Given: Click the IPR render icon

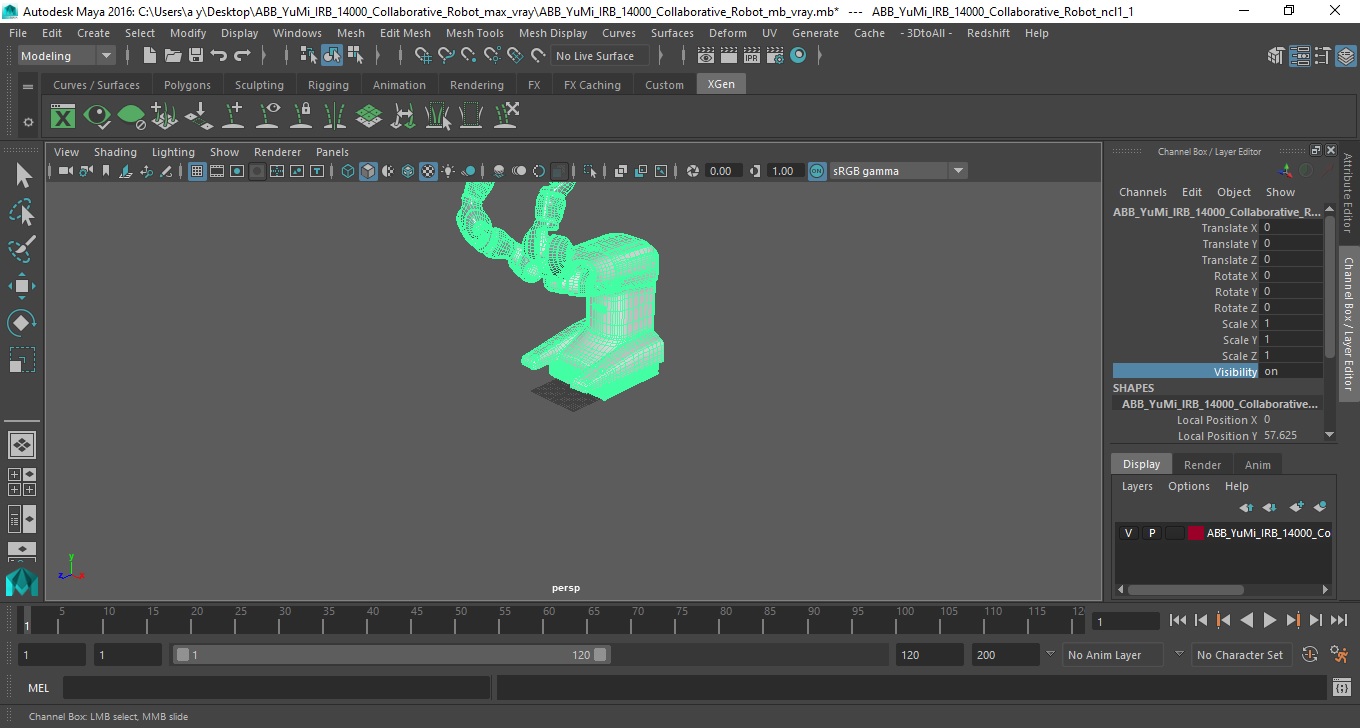Looking at the screenshot, I should pos(752,56).
